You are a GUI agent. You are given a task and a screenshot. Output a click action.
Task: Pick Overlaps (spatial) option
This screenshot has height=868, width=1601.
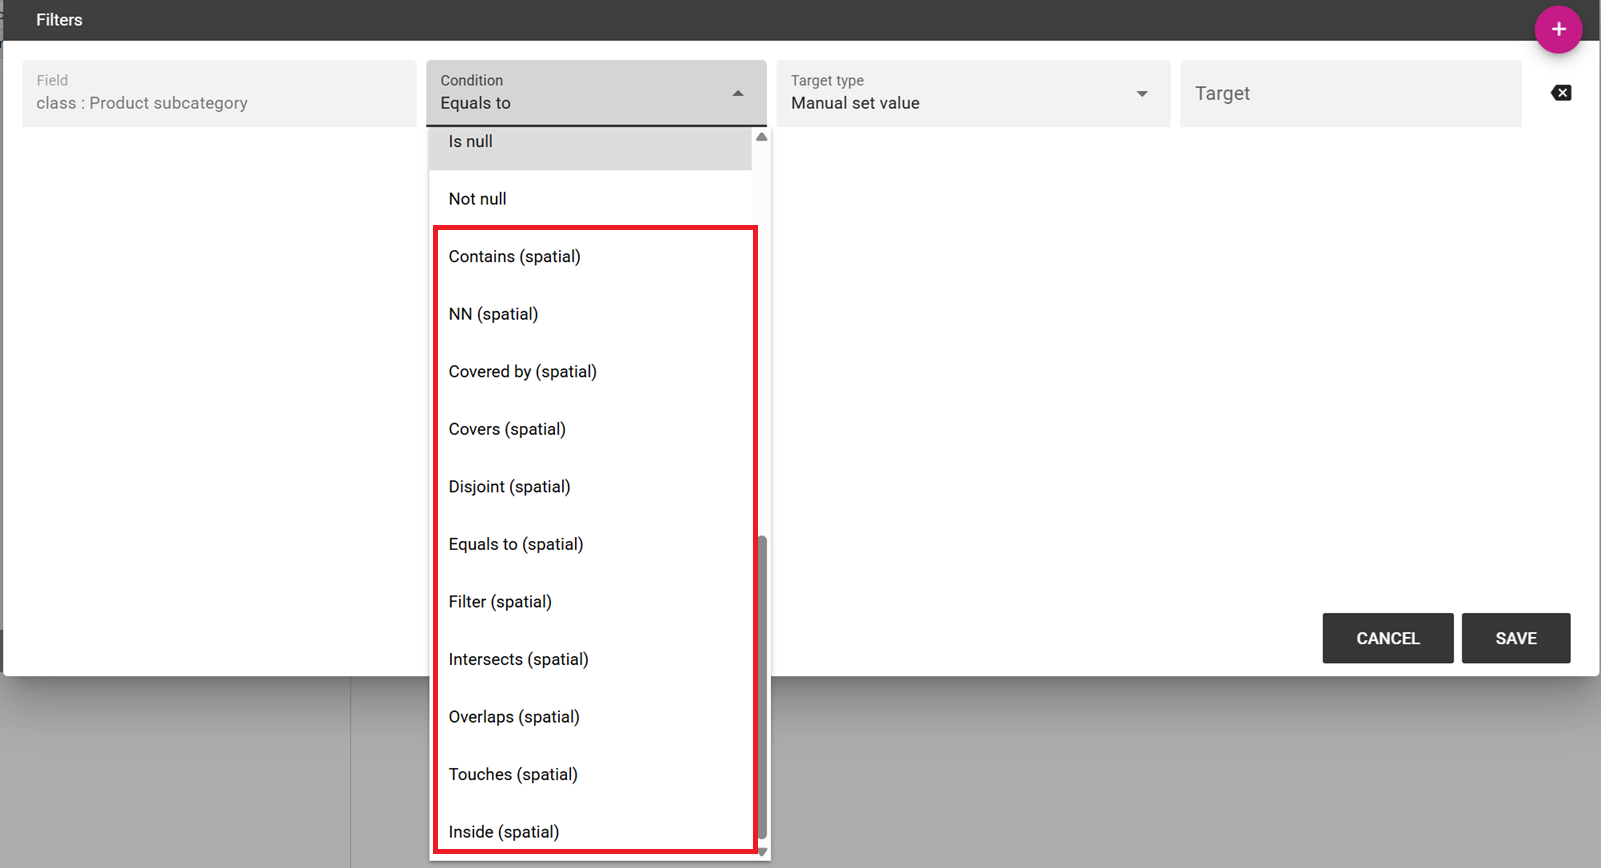tap(590, 716)
